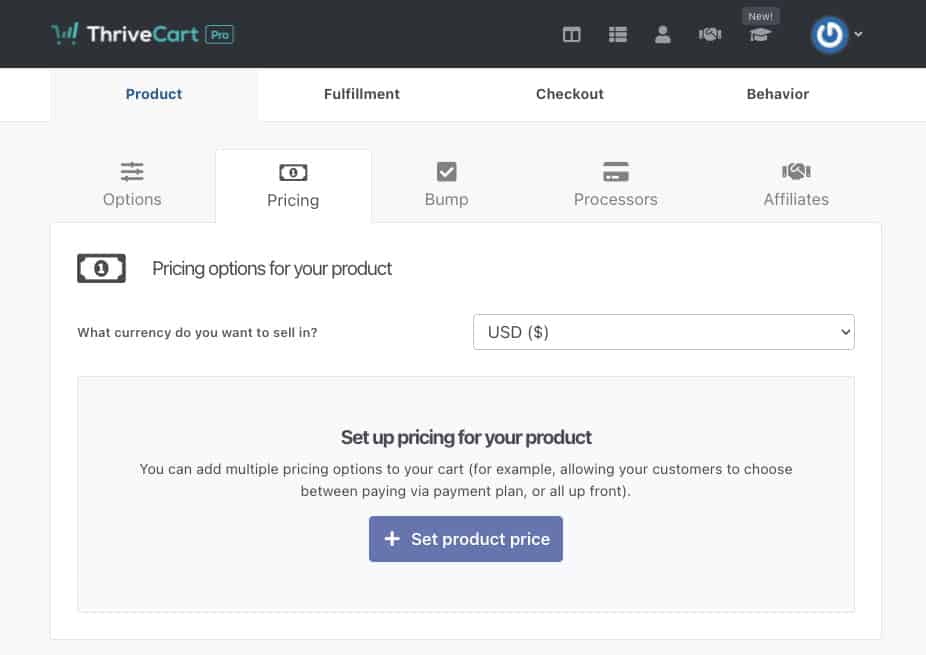Open the products list icon in top bar
Image resolution: width=926 pixels, height=655 pixels.
618,33
